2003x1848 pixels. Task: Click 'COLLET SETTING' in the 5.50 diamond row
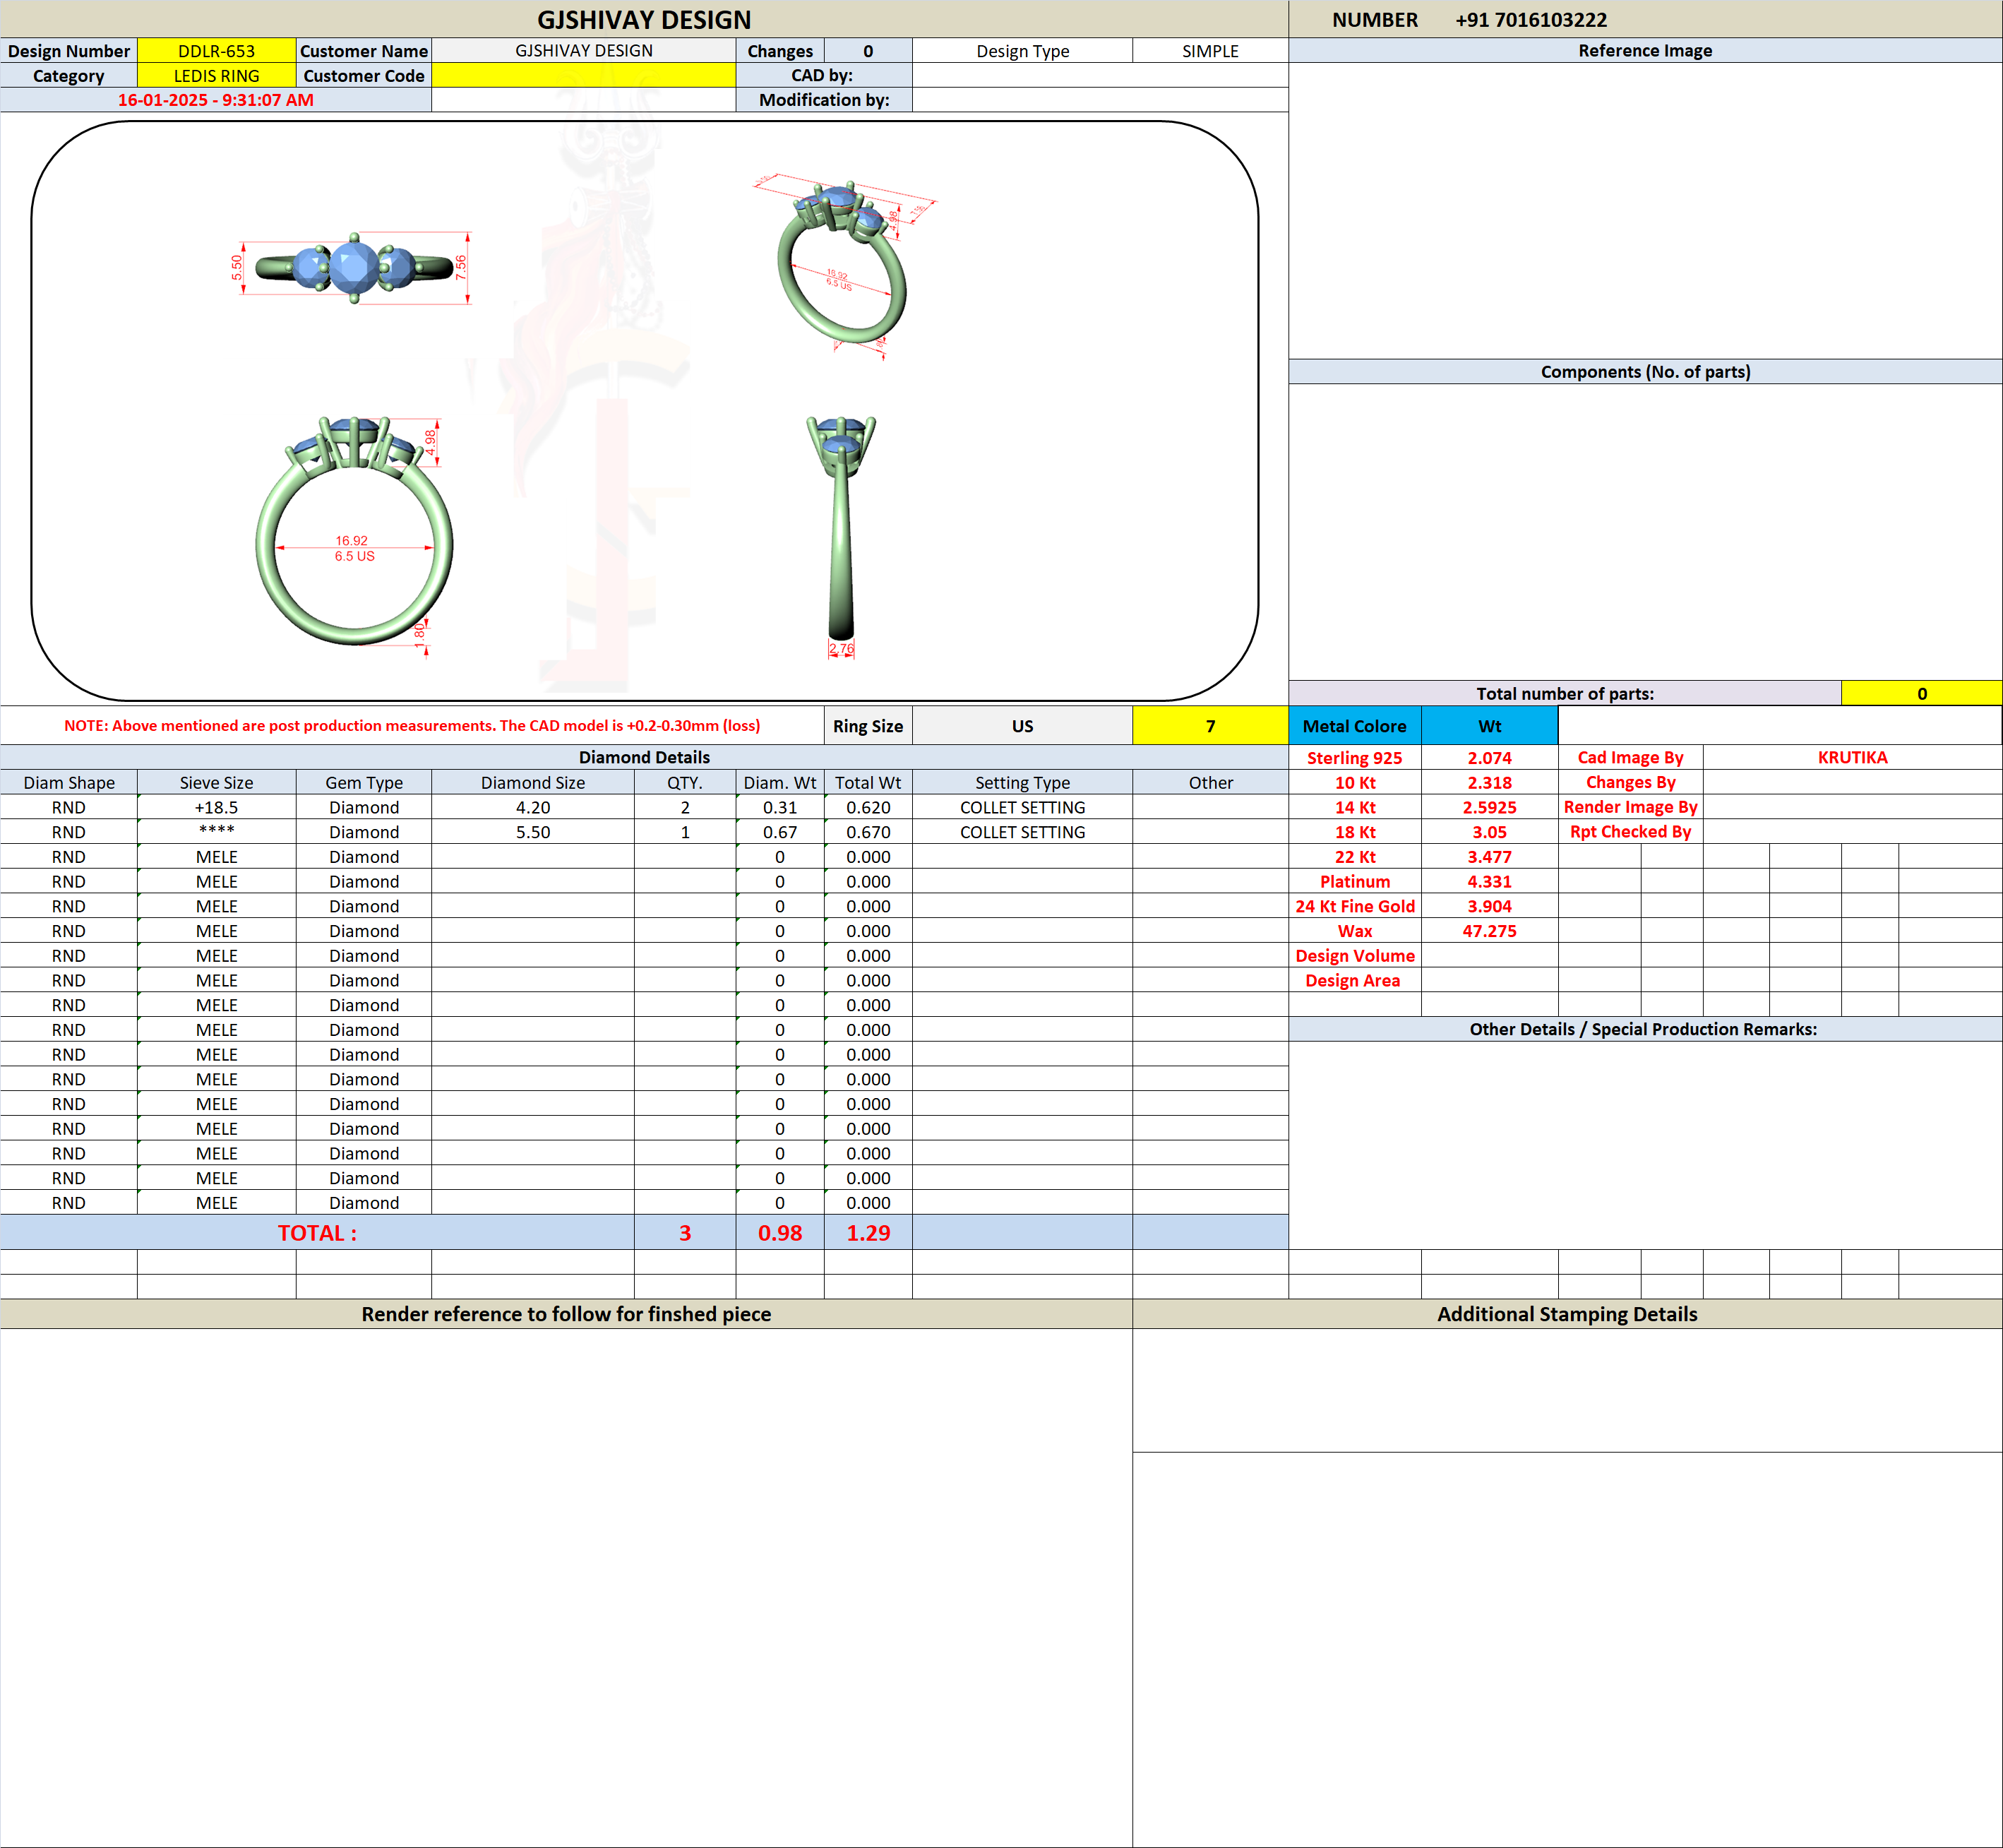pos(1022,832)
